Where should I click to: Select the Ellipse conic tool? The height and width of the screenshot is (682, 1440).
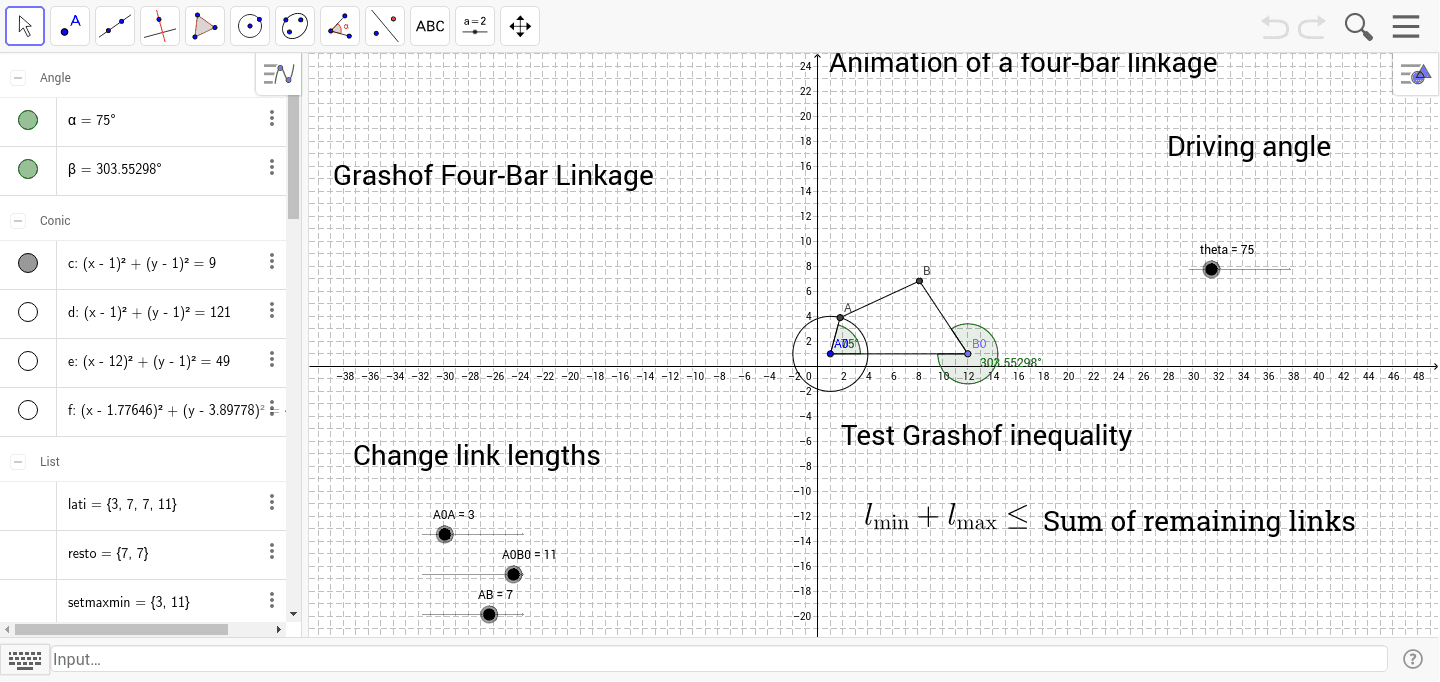pos(295,26)
